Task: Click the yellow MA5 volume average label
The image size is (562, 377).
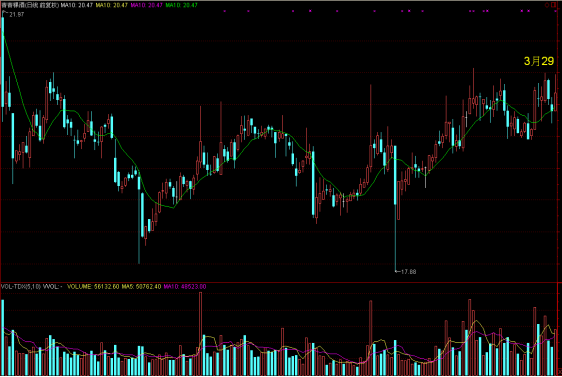Action: tap(141, 287)
